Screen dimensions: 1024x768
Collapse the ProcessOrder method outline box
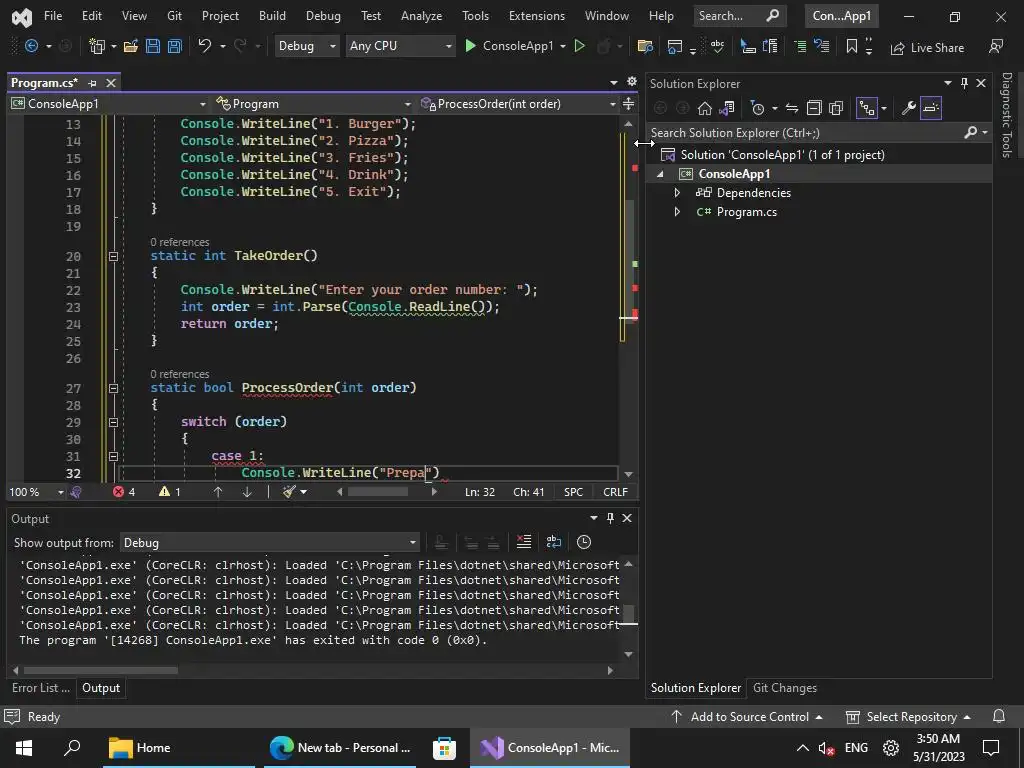[x=113, y=388]
